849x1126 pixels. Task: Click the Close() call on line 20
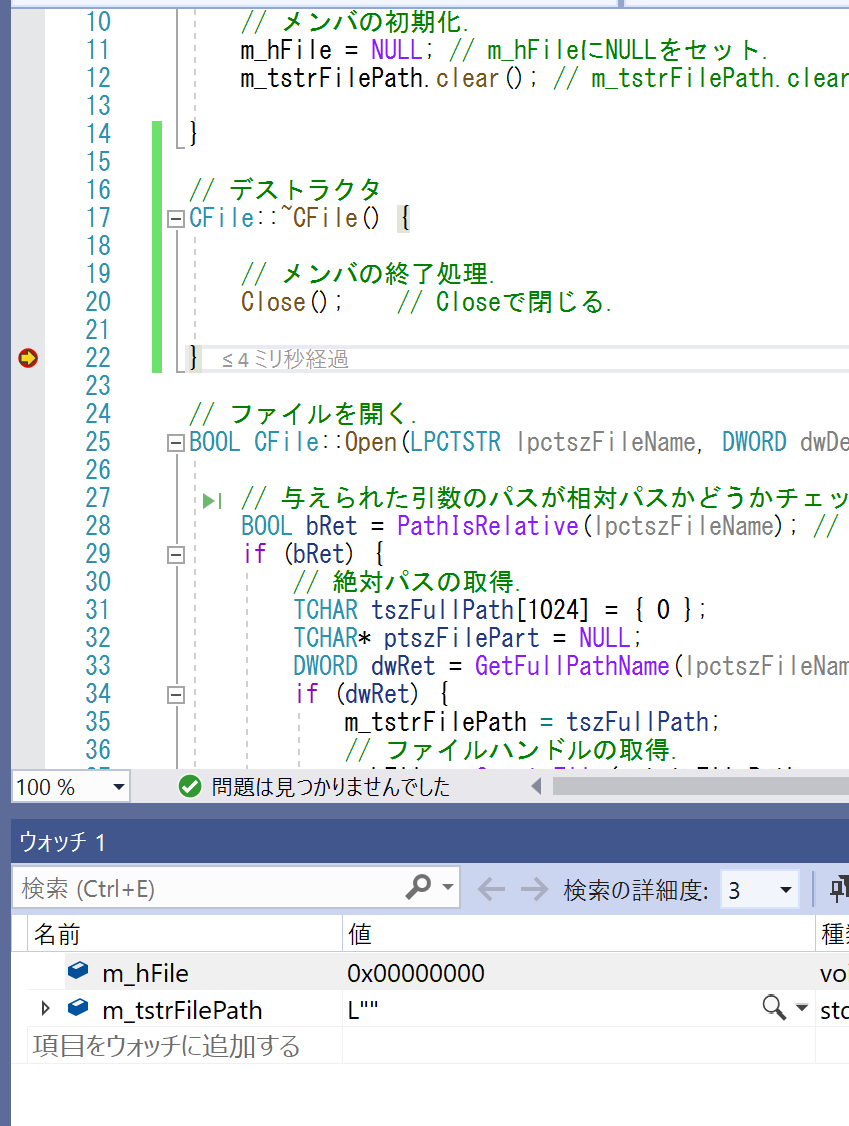pos(291,302)
